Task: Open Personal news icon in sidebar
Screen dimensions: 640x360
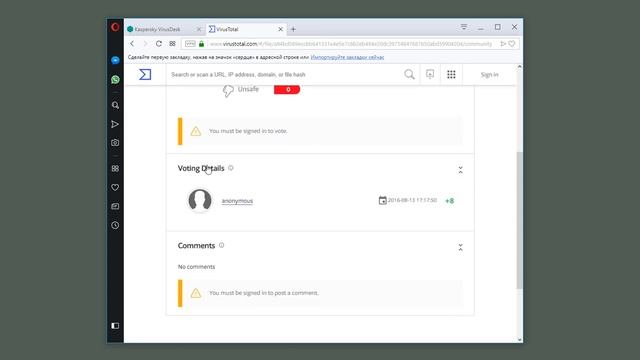Action: click(x=115, y=206)
